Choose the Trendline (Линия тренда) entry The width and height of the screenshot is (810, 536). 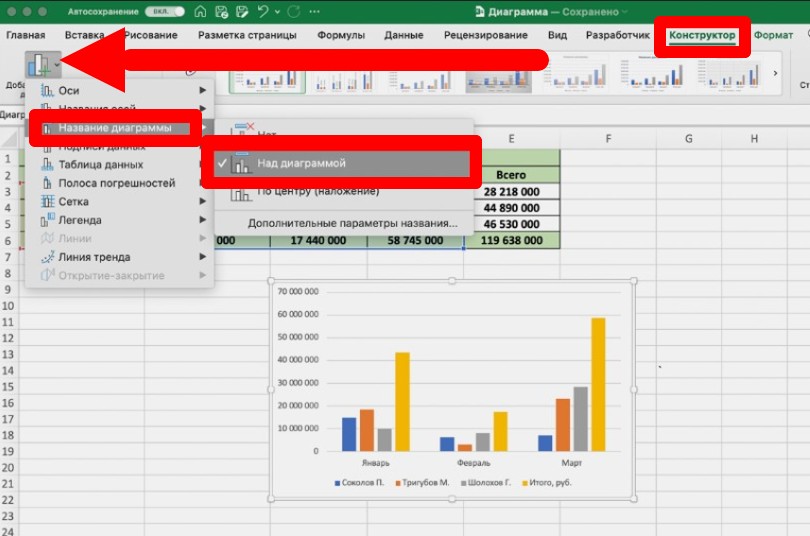(93, 257)
